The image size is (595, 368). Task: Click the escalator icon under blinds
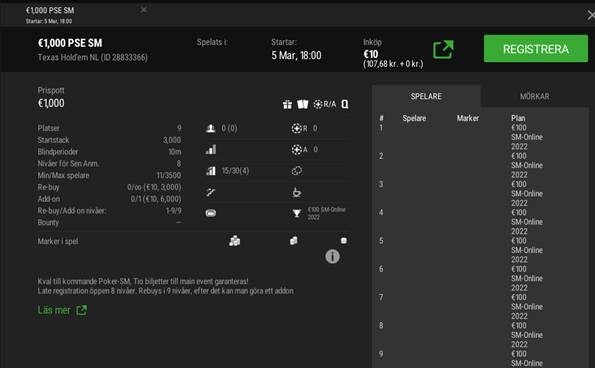pos(211,192)
